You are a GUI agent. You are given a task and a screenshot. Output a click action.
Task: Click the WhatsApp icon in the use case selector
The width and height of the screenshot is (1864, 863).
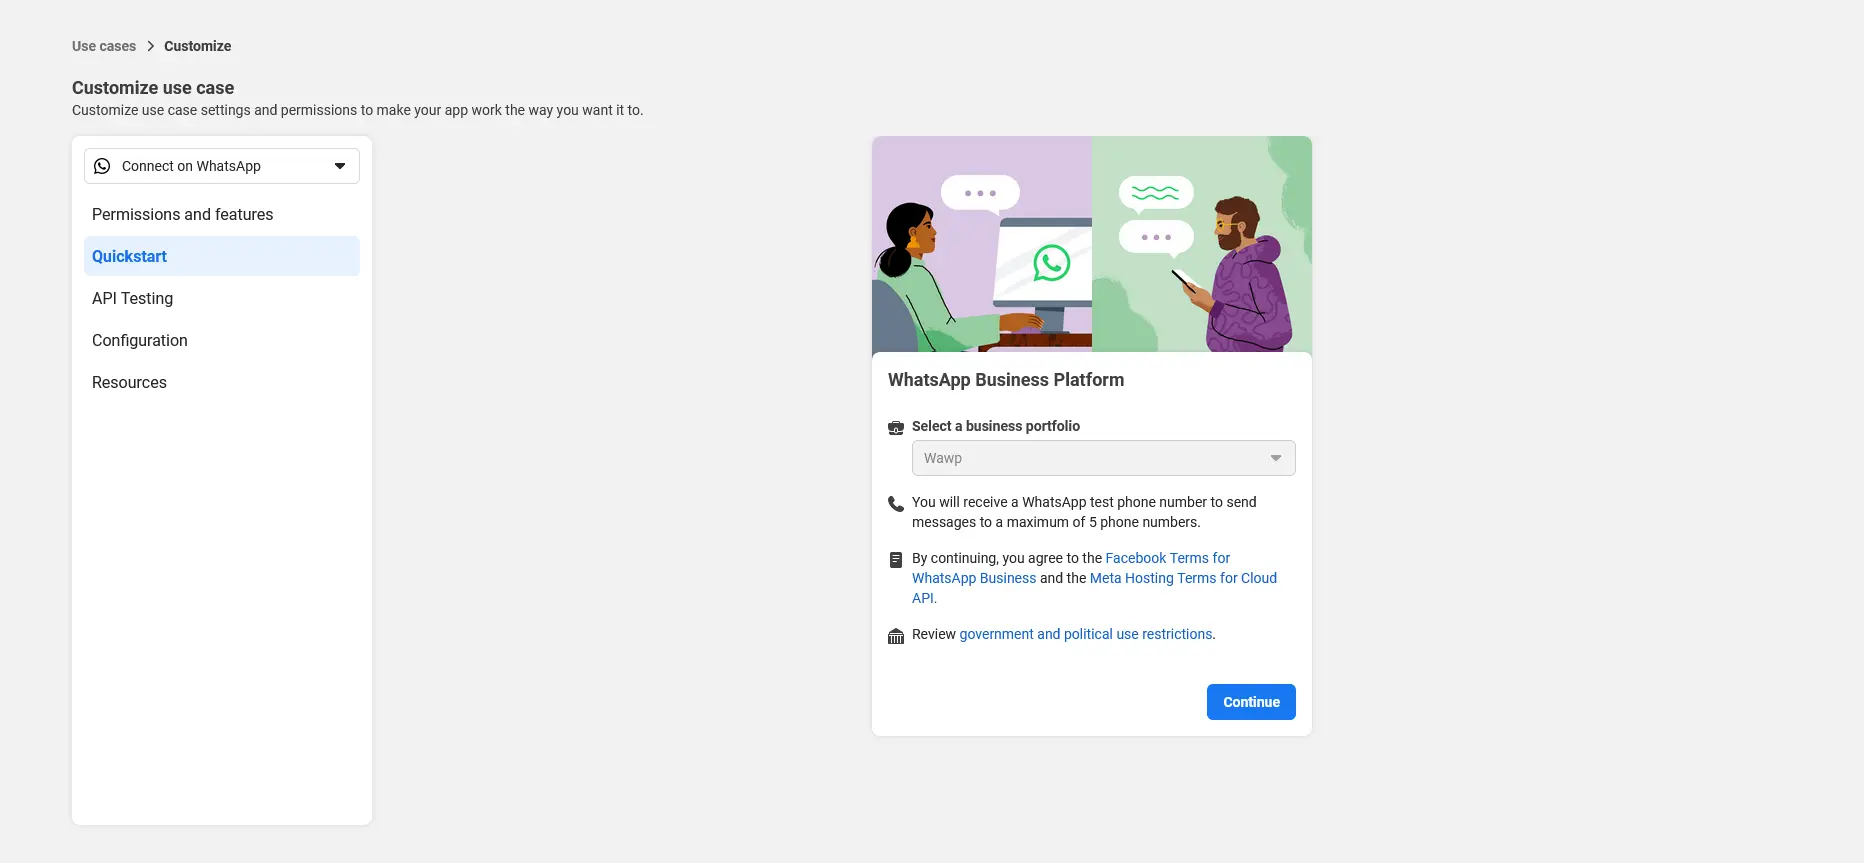pyautogui.click(x=102, y=166)
